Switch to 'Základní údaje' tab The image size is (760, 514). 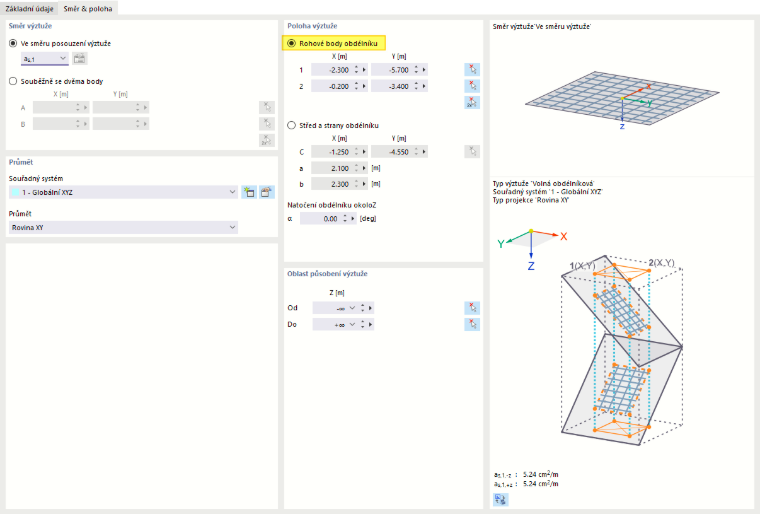[30, 9]
